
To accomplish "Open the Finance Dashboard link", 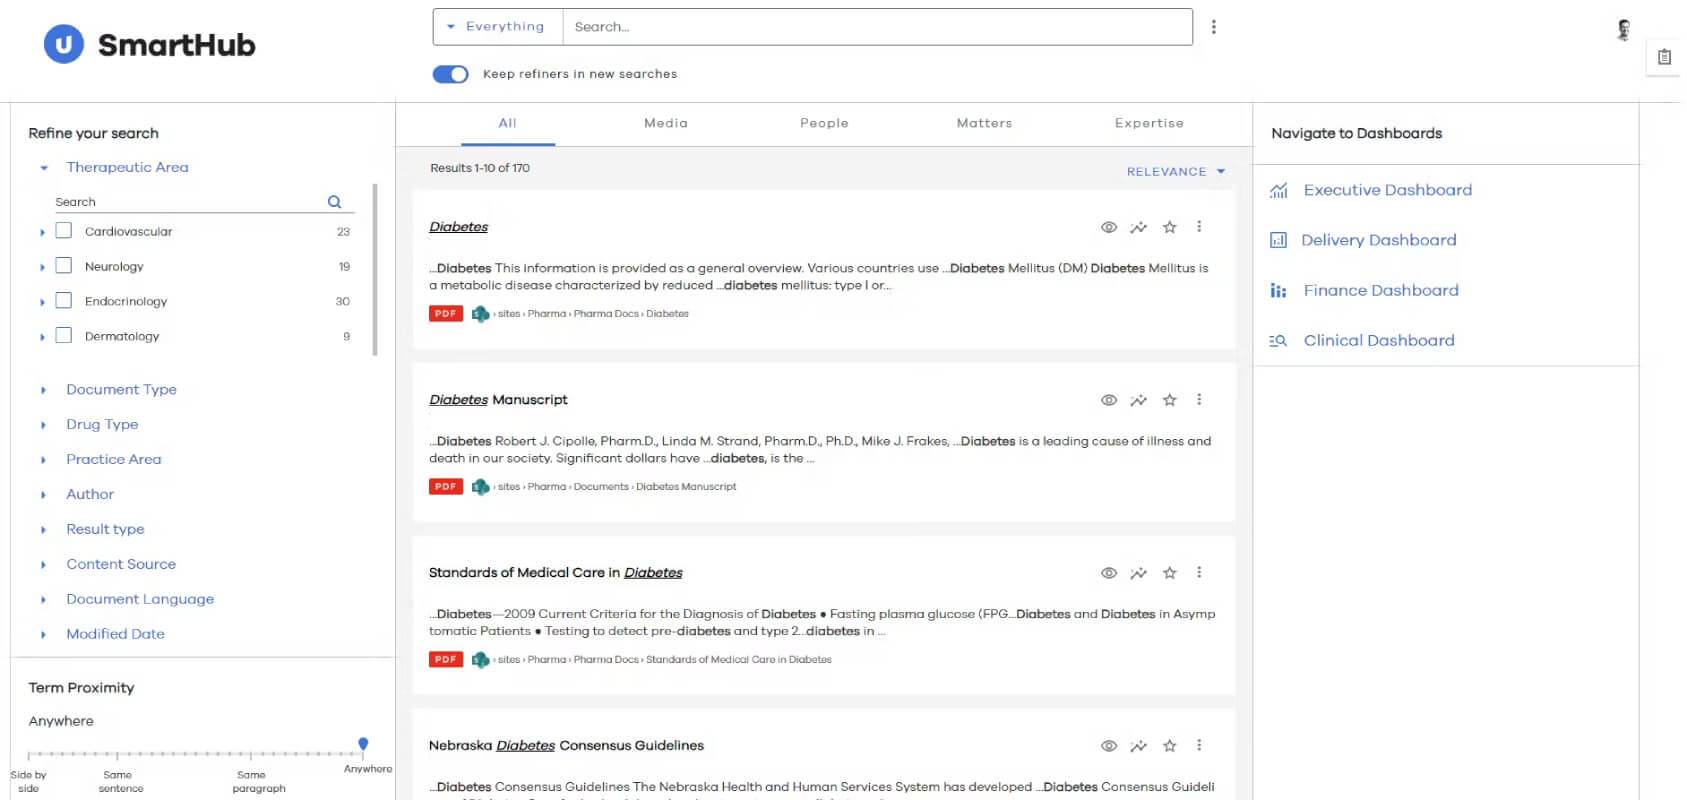I will [x=1380, y=290].
